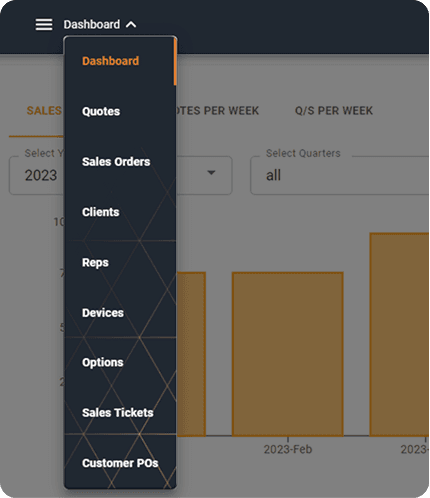Click the Dashboard title in header
The width and height of the screenshot is (430, 498).
point(92,25)
